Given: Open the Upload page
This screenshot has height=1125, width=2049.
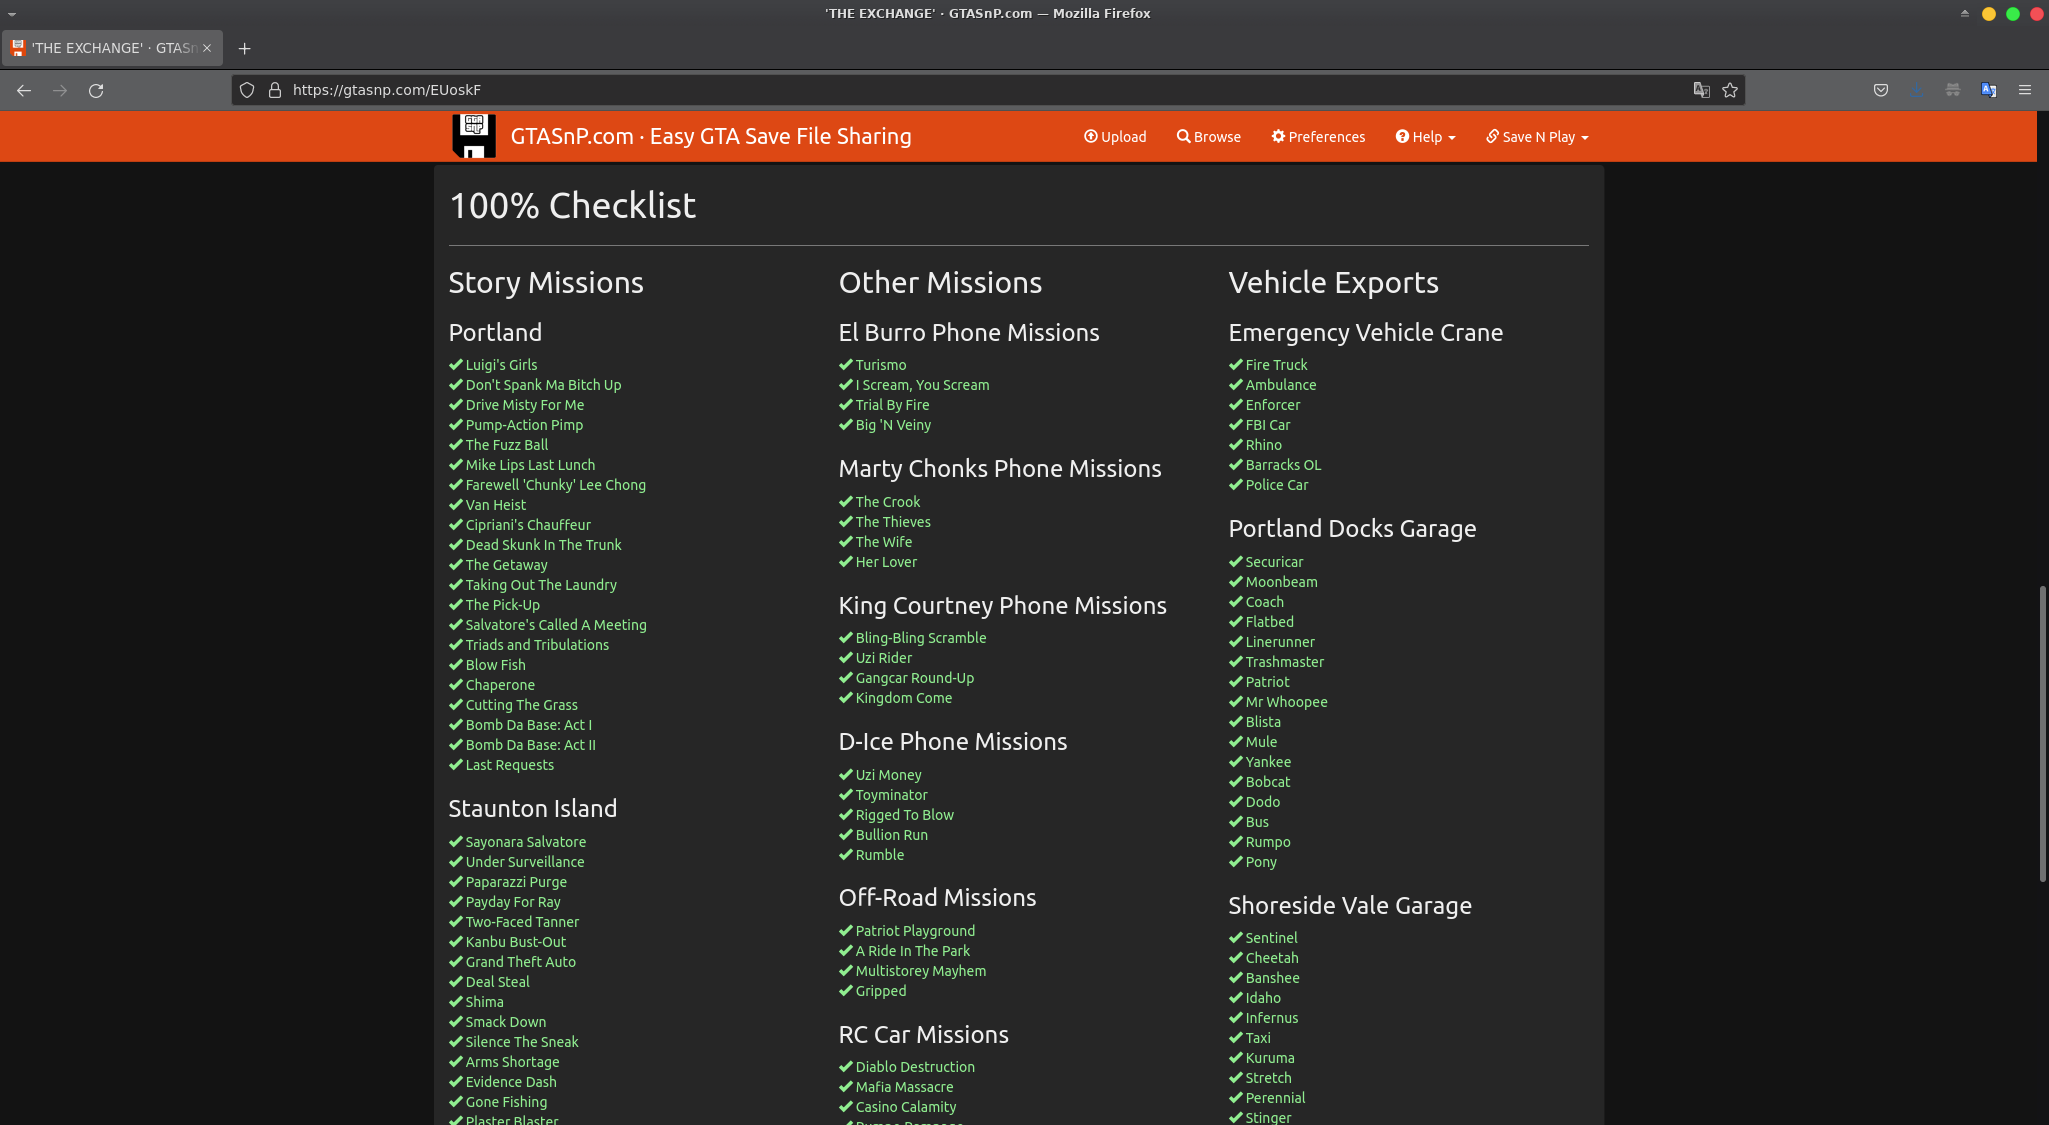Looking at the screenshot, I should [x=1115, y=137].
